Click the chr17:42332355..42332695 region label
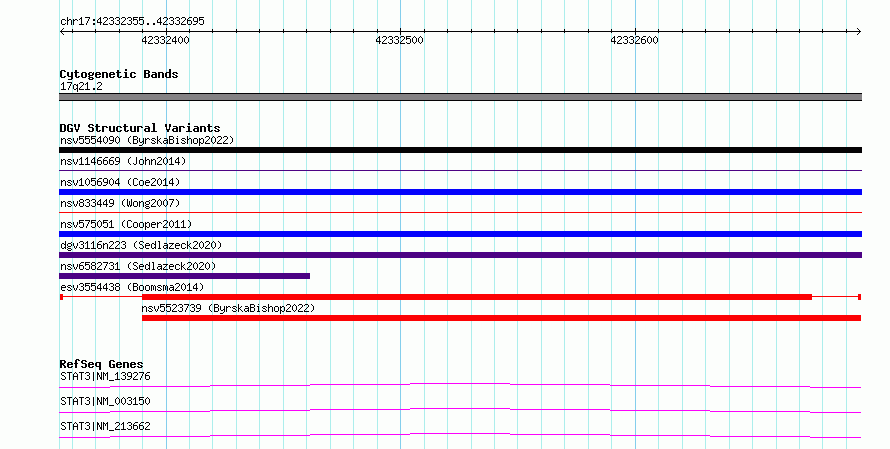This screenshot has width=890, height=449. (x=132, y=21)
